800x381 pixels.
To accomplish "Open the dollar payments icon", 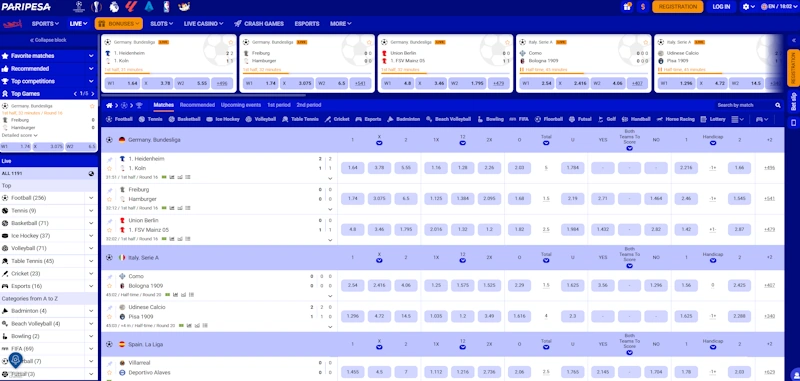I will click(643, 7).
